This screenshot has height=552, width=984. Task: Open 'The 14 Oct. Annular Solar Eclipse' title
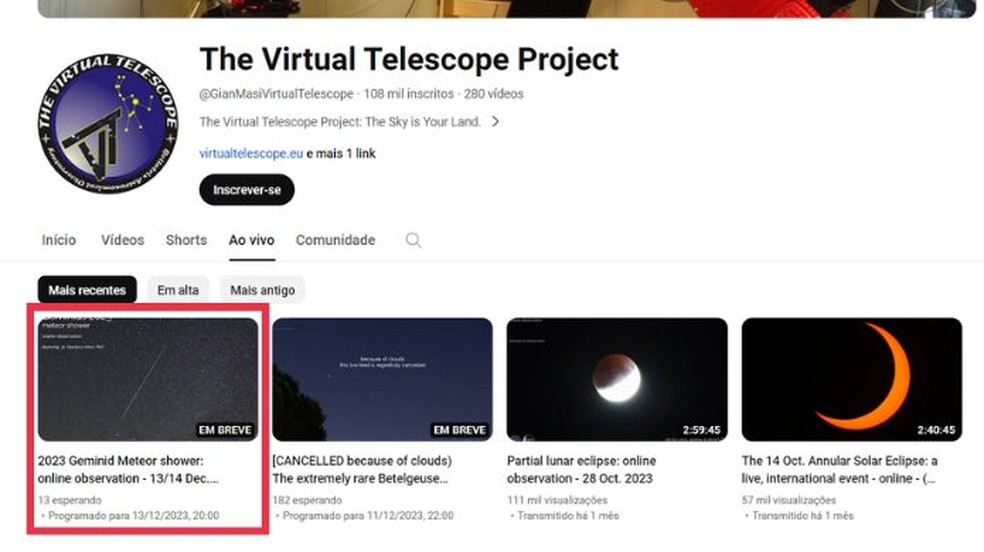(840, 470)
